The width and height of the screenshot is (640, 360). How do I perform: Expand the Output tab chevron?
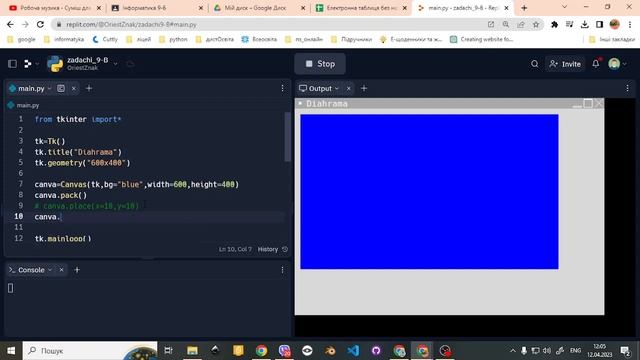point(337,88)
